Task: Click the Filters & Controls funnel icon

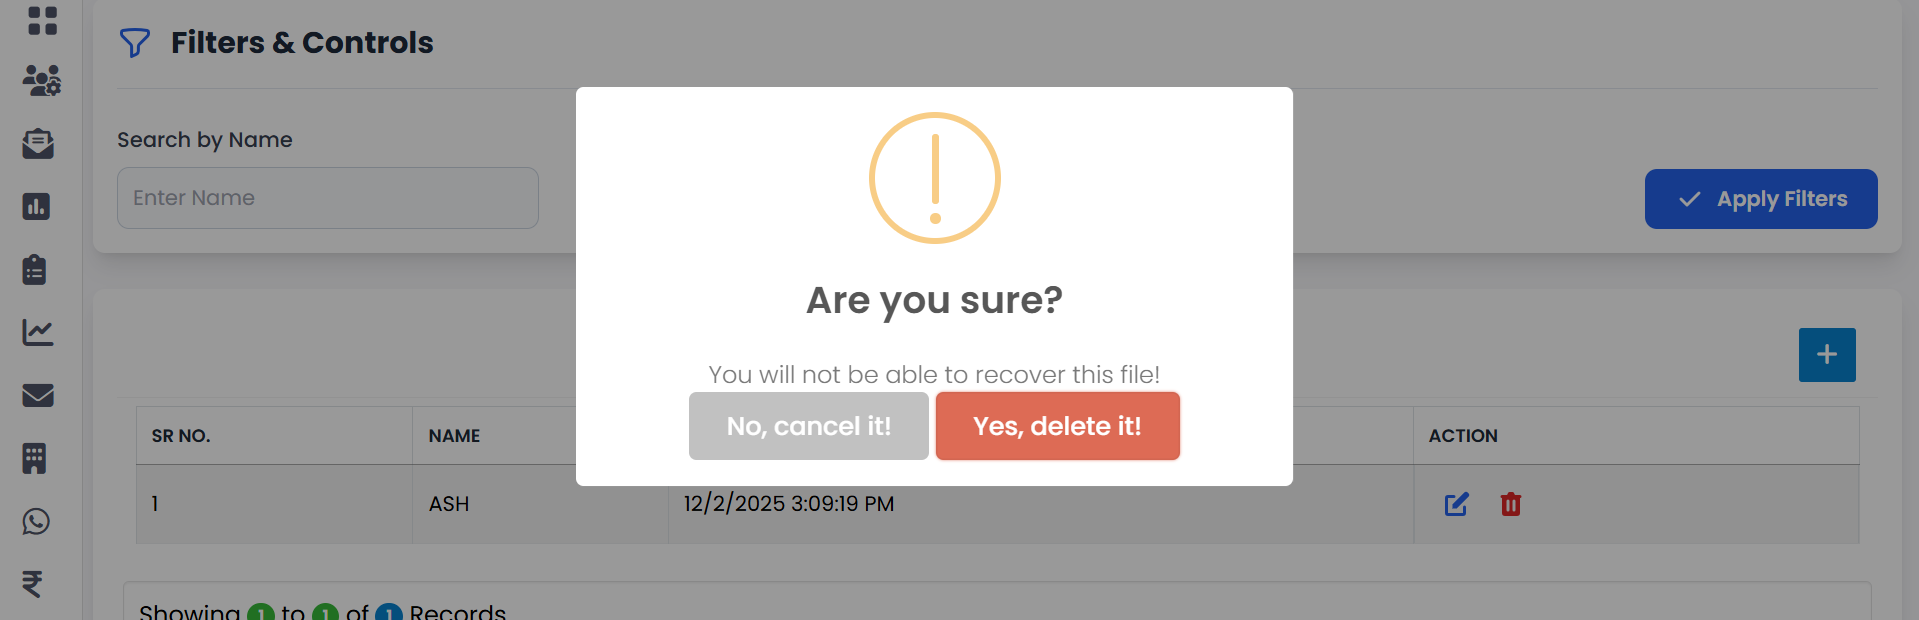Action: [134, 43]
